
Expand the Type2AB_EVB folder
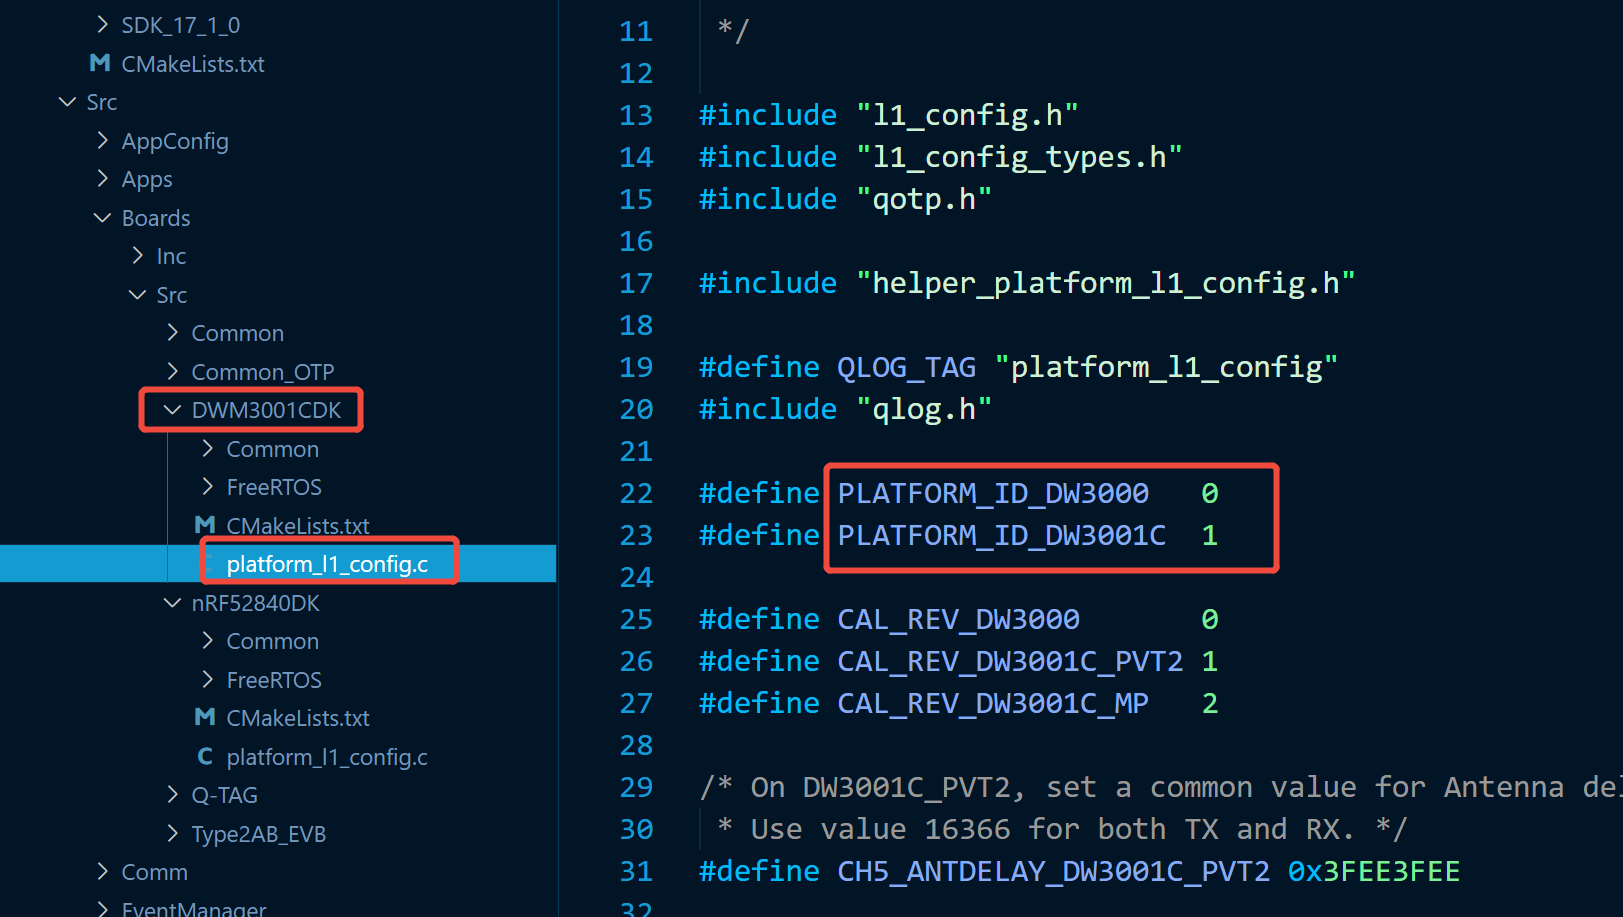click(172, 833)
